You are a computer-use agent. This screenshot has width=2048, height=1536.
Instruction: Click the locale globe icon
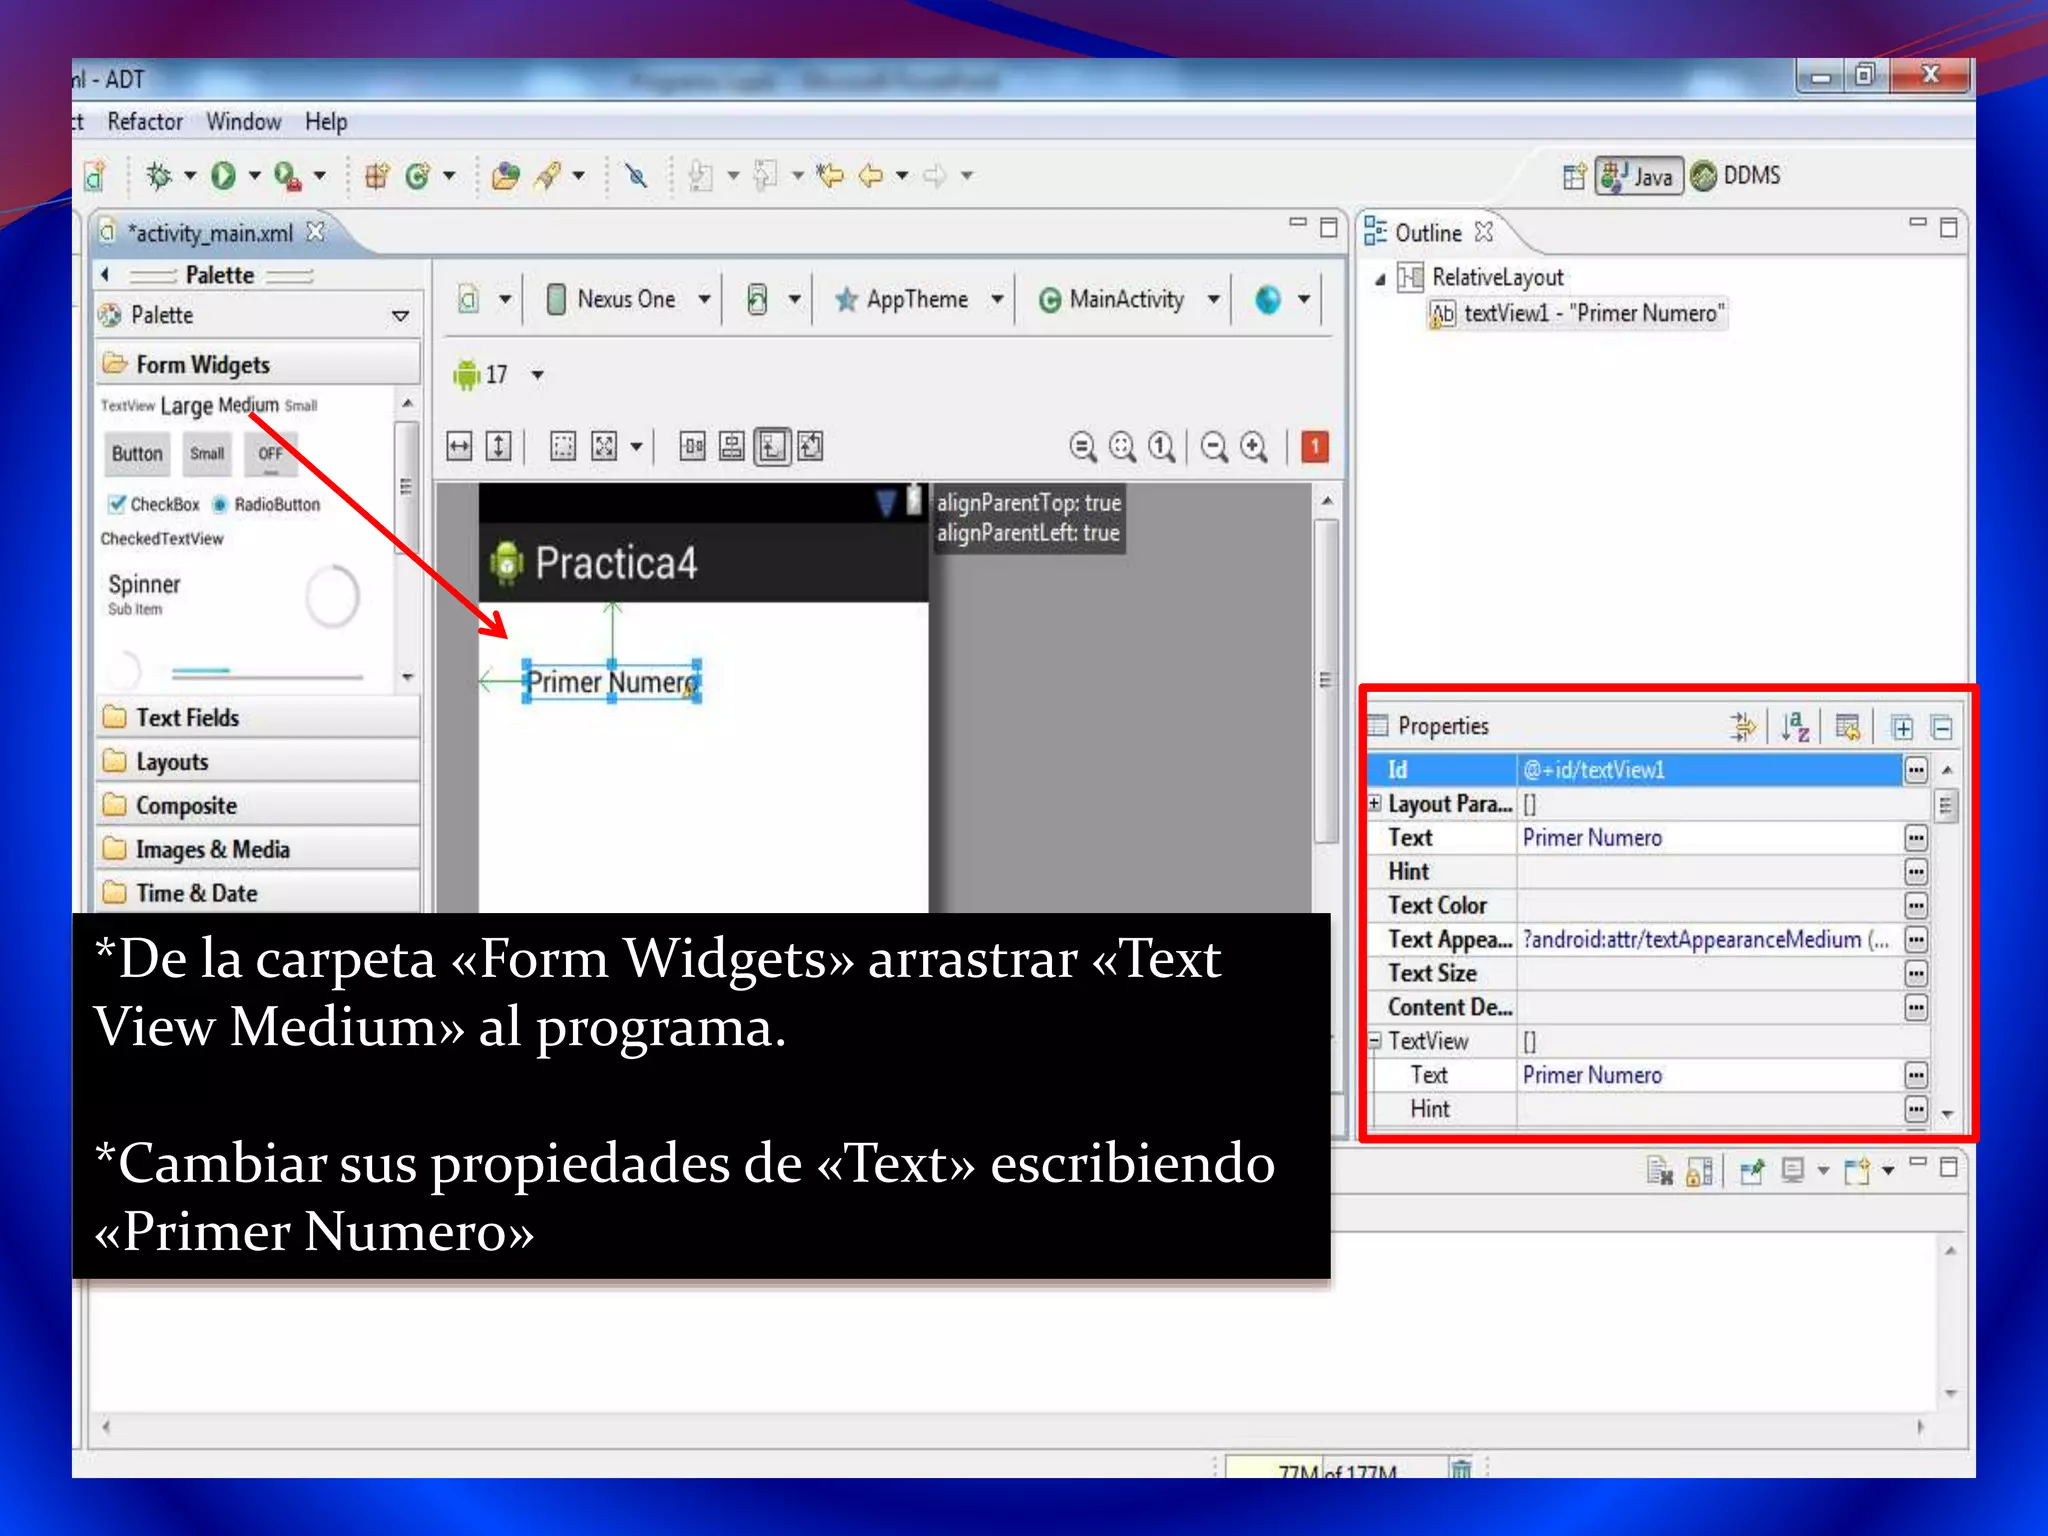[1267, 299]
